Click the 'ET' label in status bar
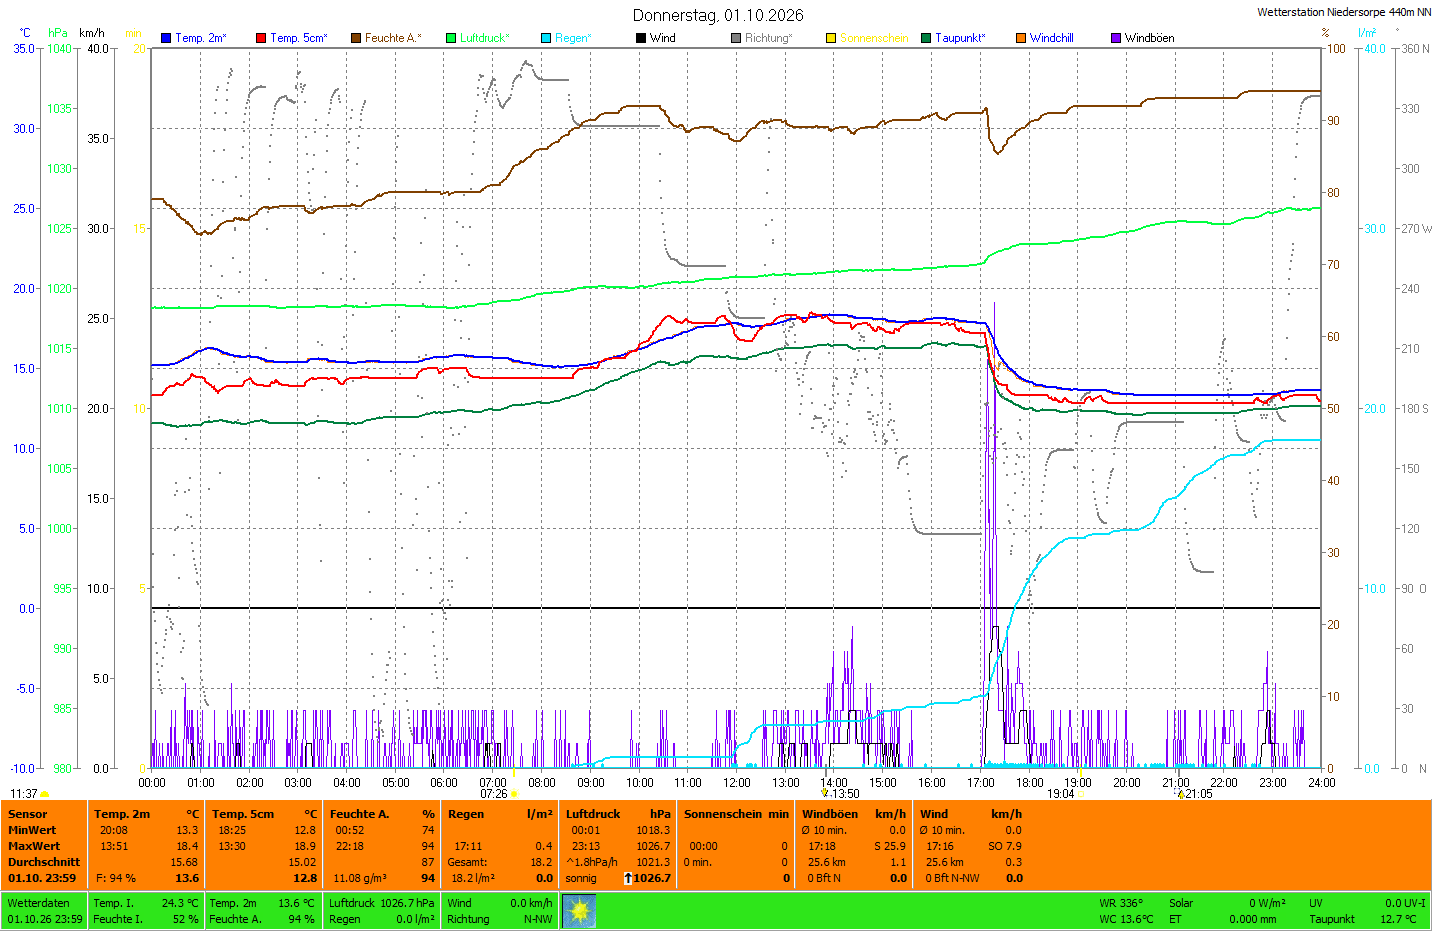This screenshot has width=1432, height=931. tap(1175, 919)
